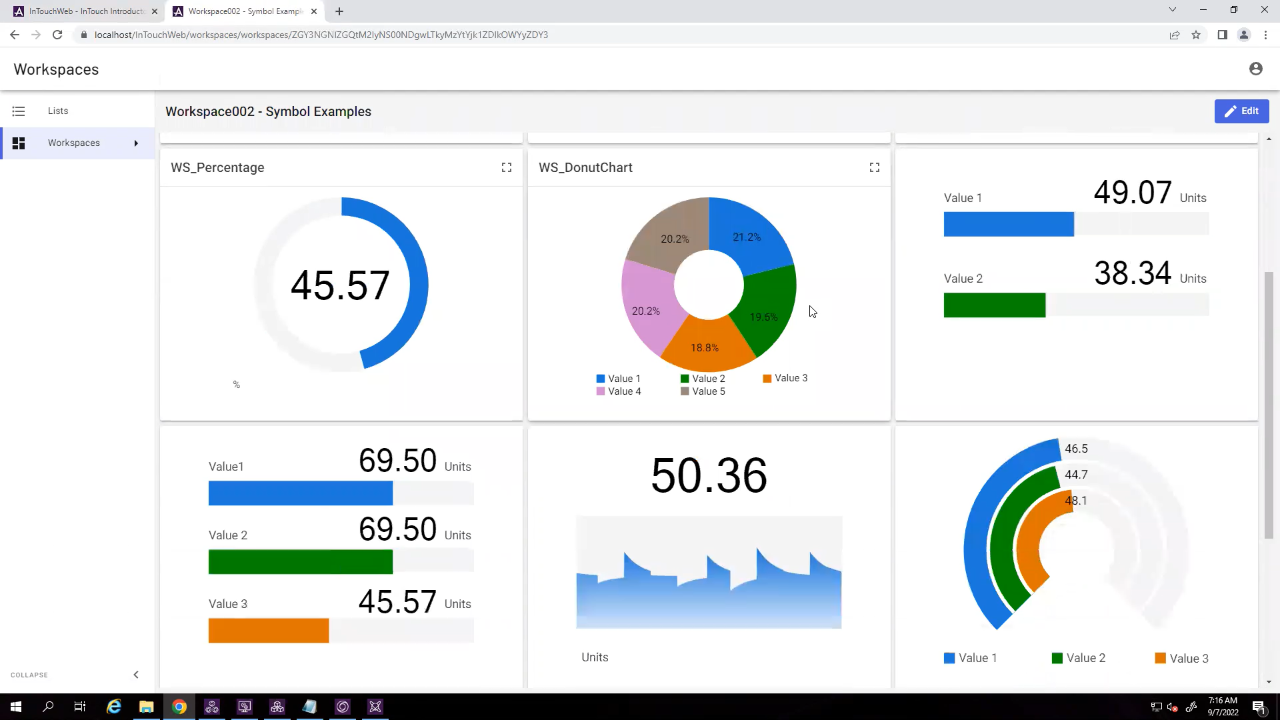Toggle Value 1 legend in donut chart
Screen dimensions: 1280x720
[618, 379]
